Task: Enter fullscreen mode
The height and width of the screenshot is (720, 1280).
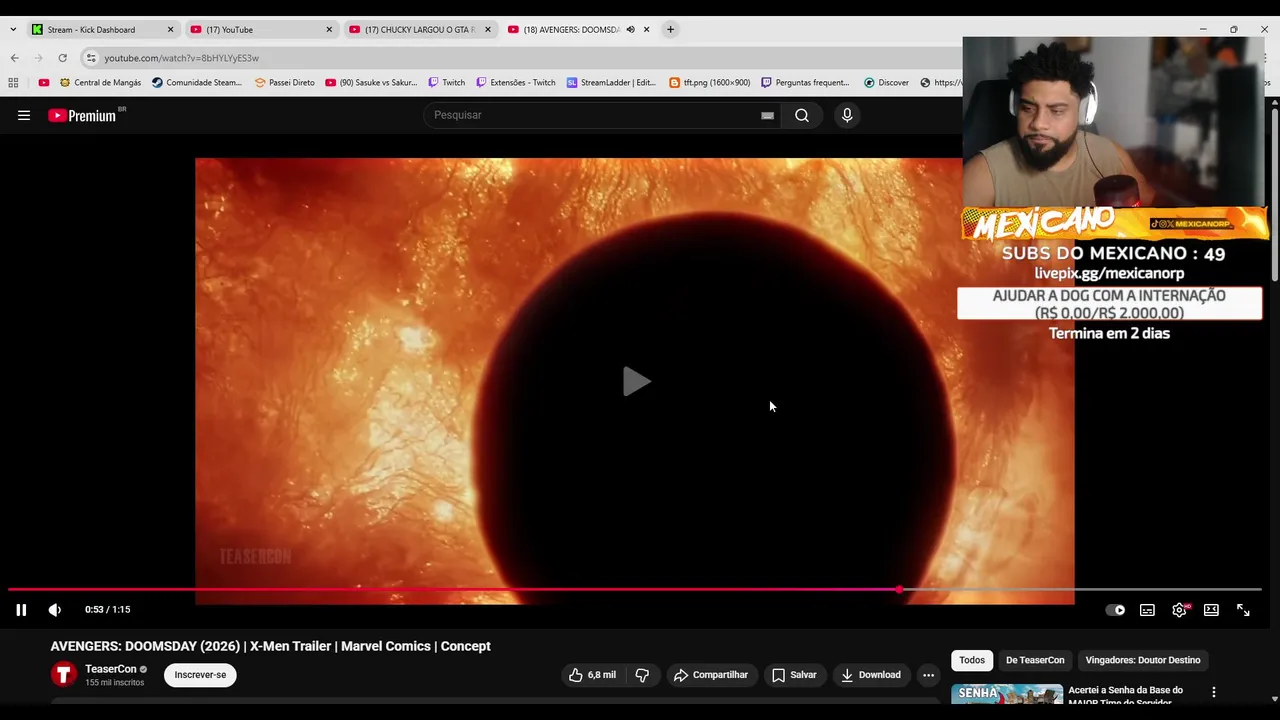Action: tap(1243, 610)
